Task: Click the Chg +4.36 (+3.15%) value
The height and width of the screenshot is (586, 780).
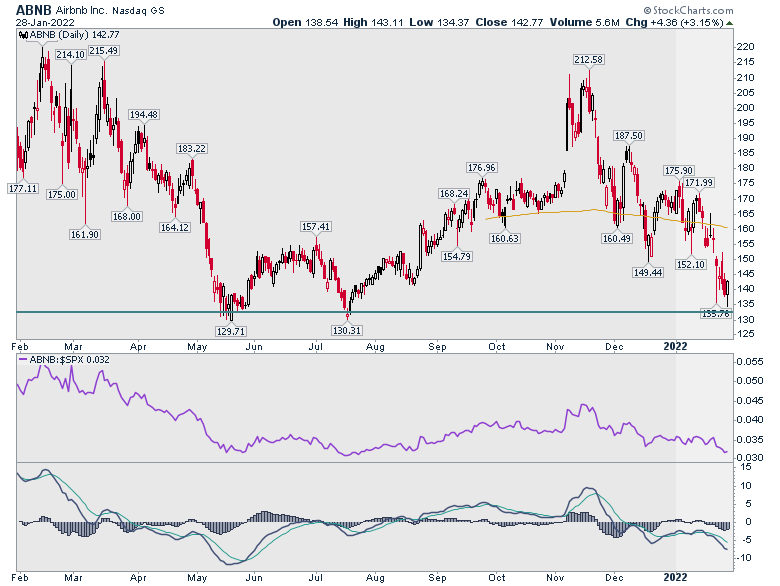Action: 674,22
